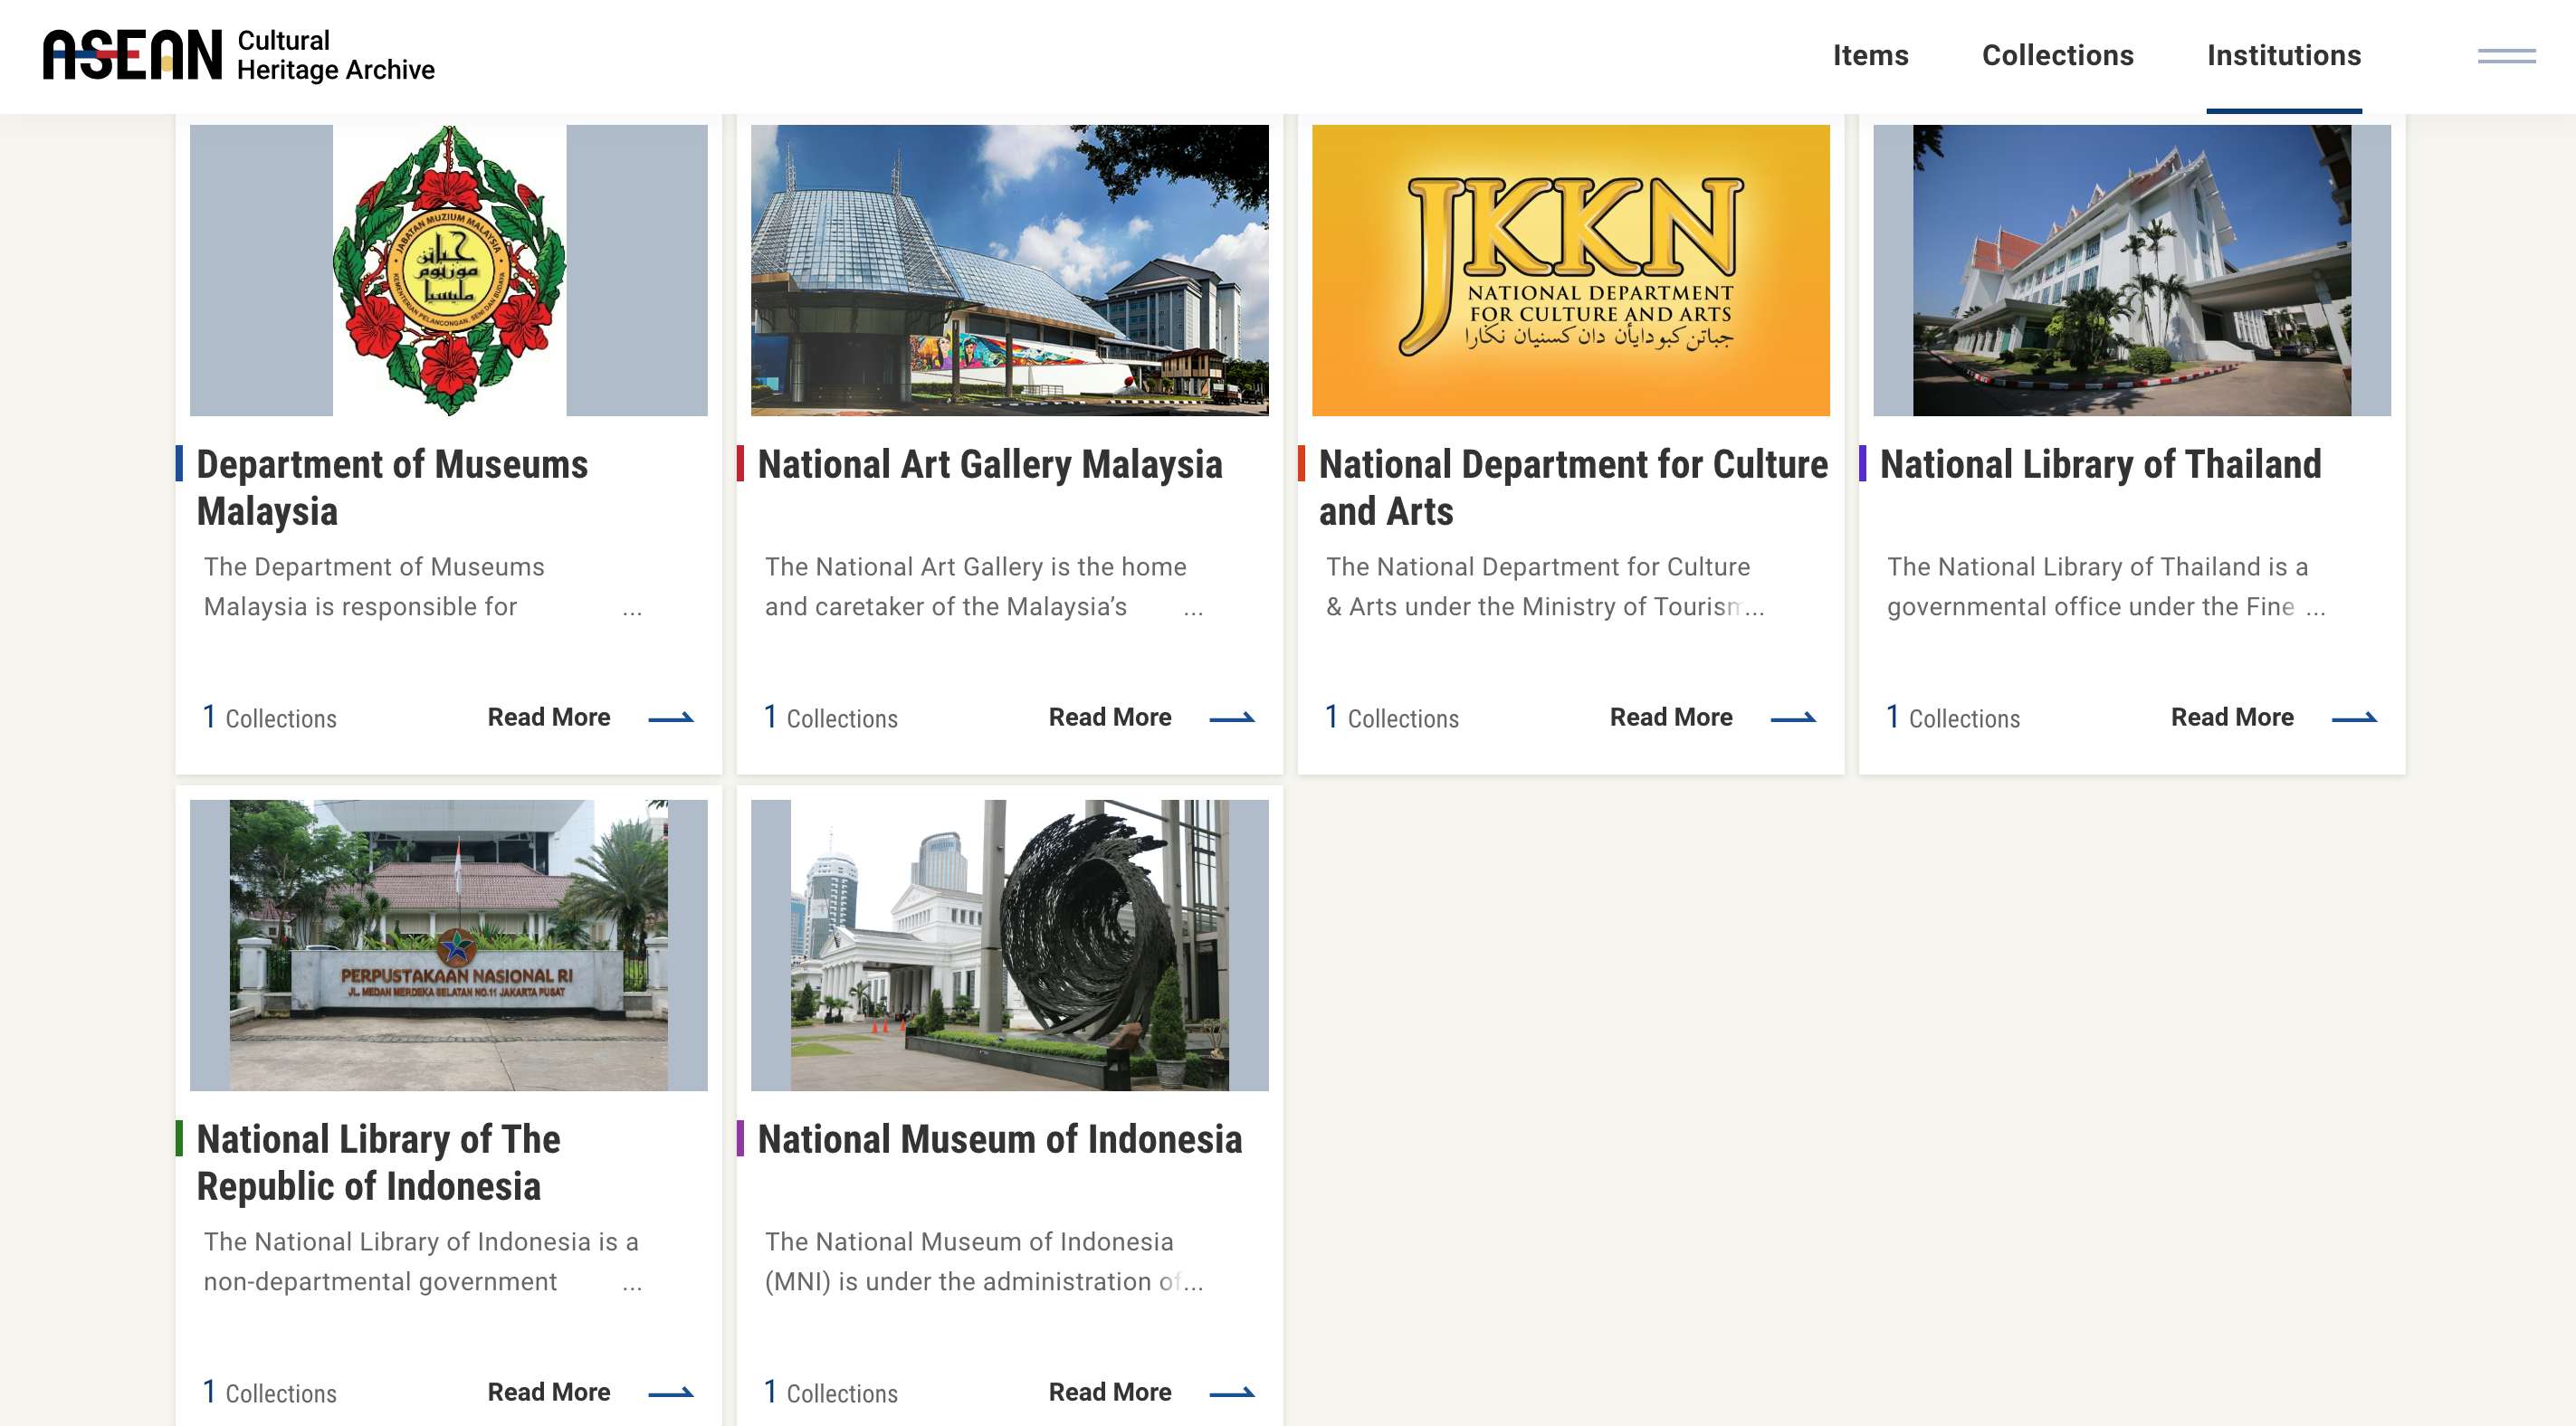Click Read More arrow for Department of Museums Malaysia
2576x1426 pixels.
click(x=671, y=717)
